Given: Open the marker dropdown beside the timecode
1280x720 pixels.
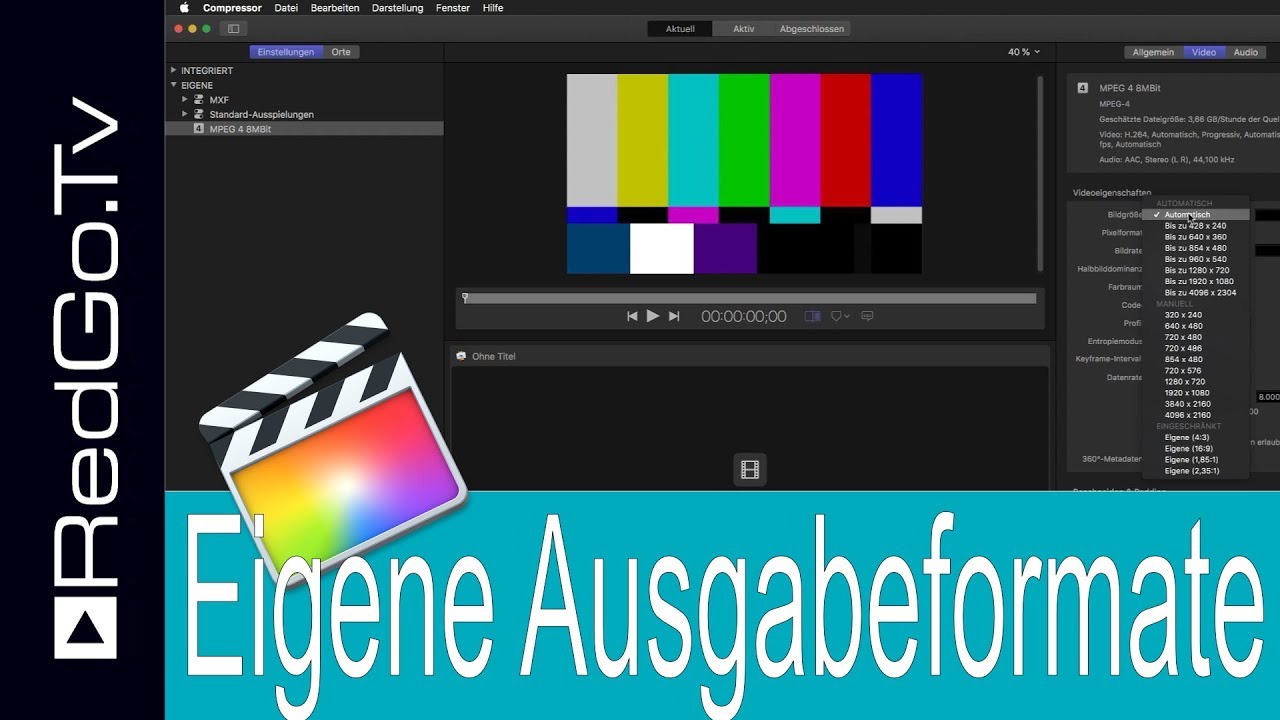Looking at the screenshot, I should (840, 316).
